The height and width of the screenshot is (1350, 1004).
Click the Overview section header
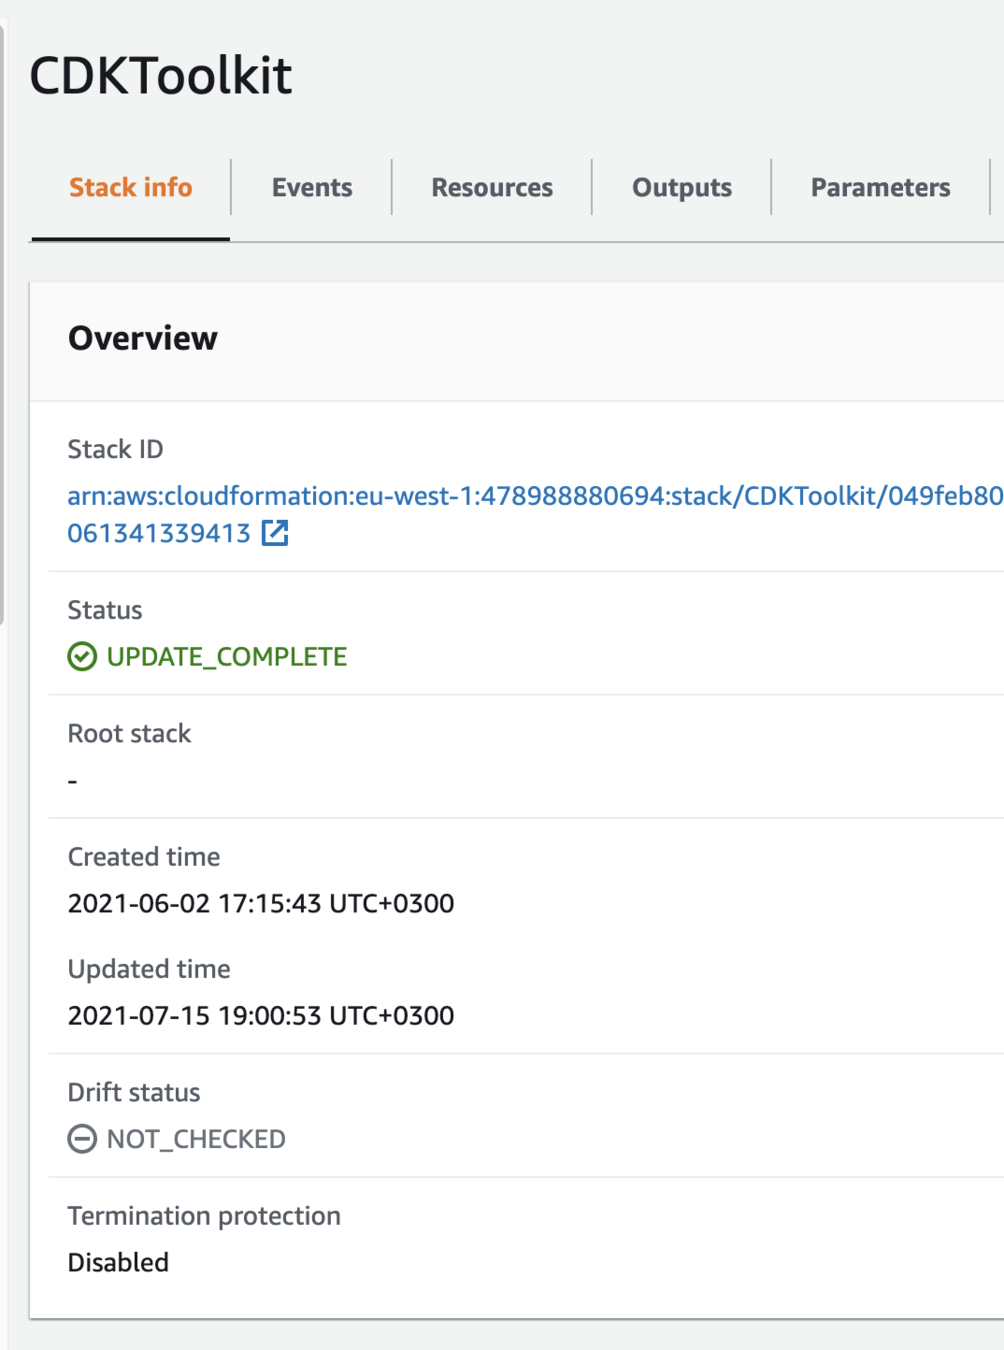tap(143, 338)
